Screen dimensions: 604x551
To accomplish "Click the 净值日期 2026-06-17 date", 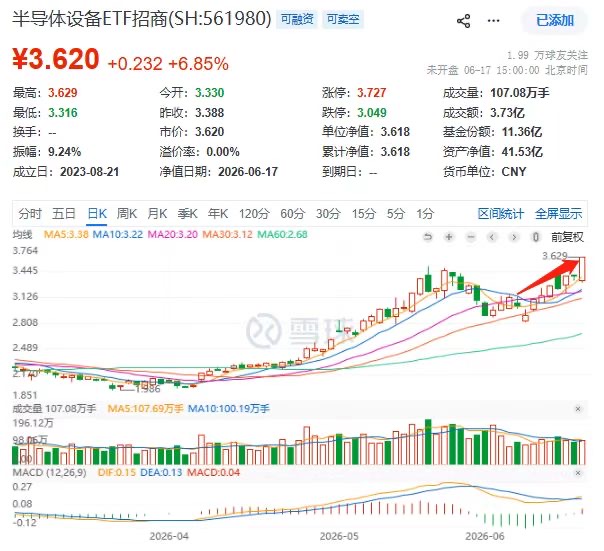I will (248, 172).
